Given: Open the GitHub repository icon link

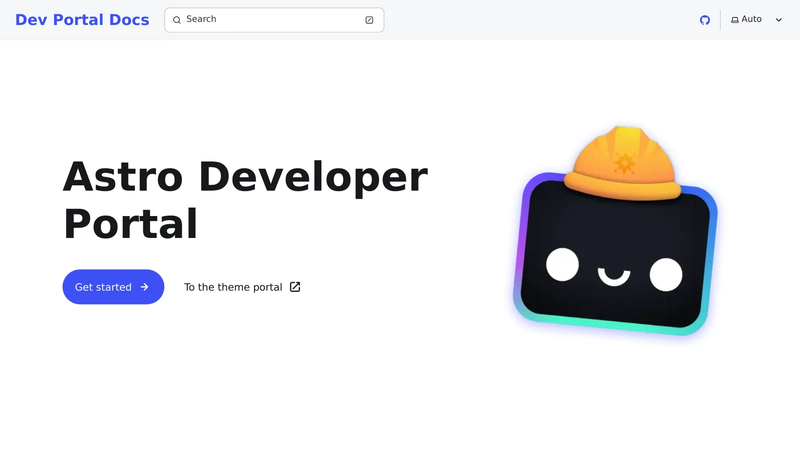Looking at the screenshot, I should click(705, 20).
